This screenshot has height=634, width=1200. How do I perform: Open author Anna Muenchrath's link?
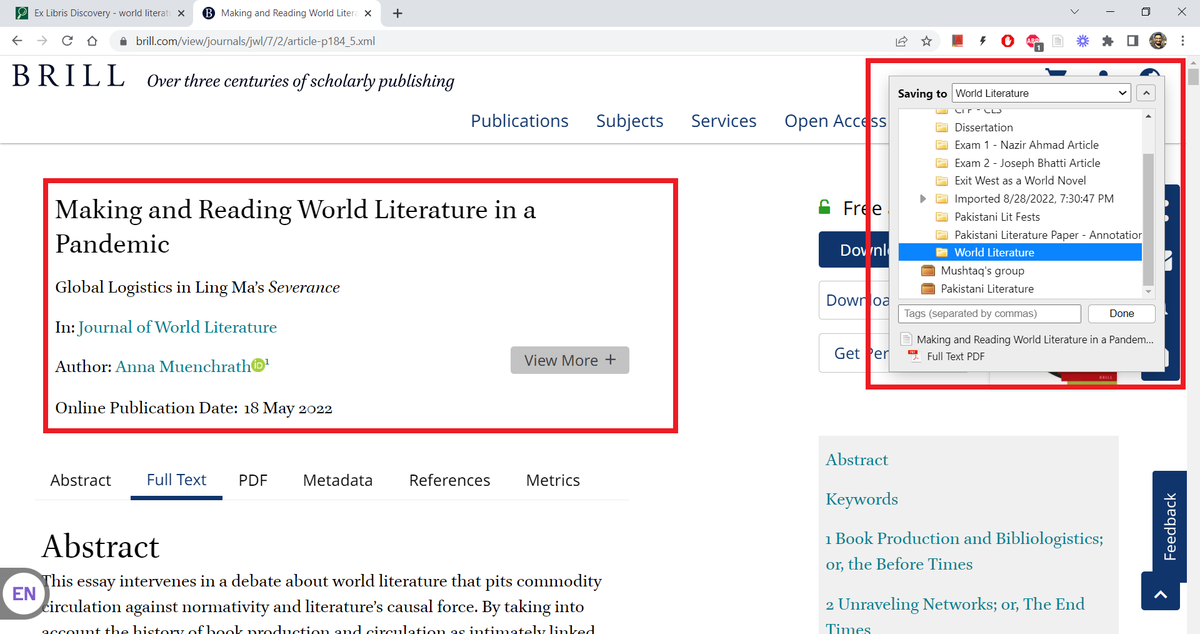pos(183,366)
